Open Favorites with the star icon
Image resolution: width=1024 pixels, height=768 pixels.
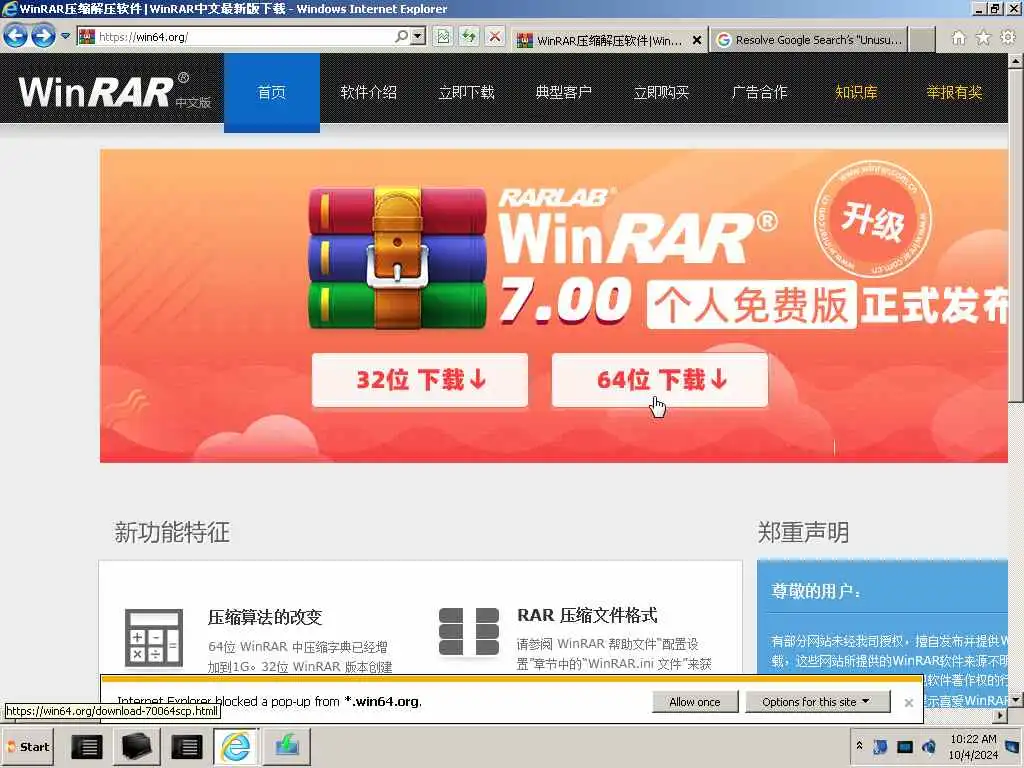click(983, 38)
